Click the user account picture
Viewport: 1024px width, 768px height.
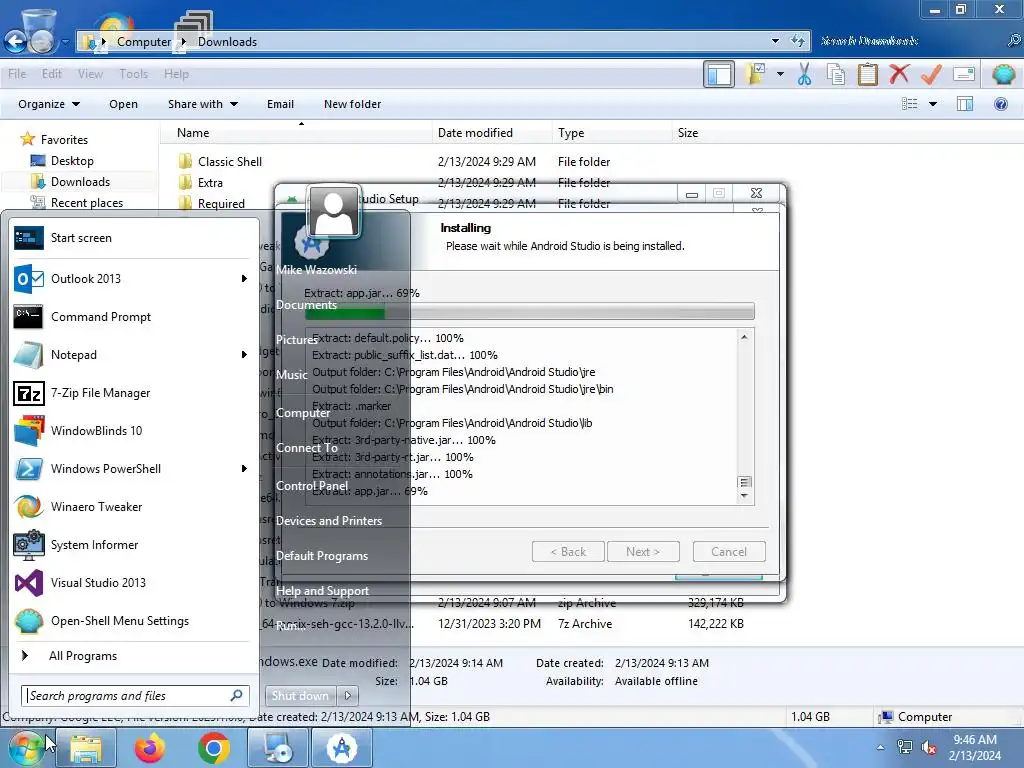click(334, 212)
